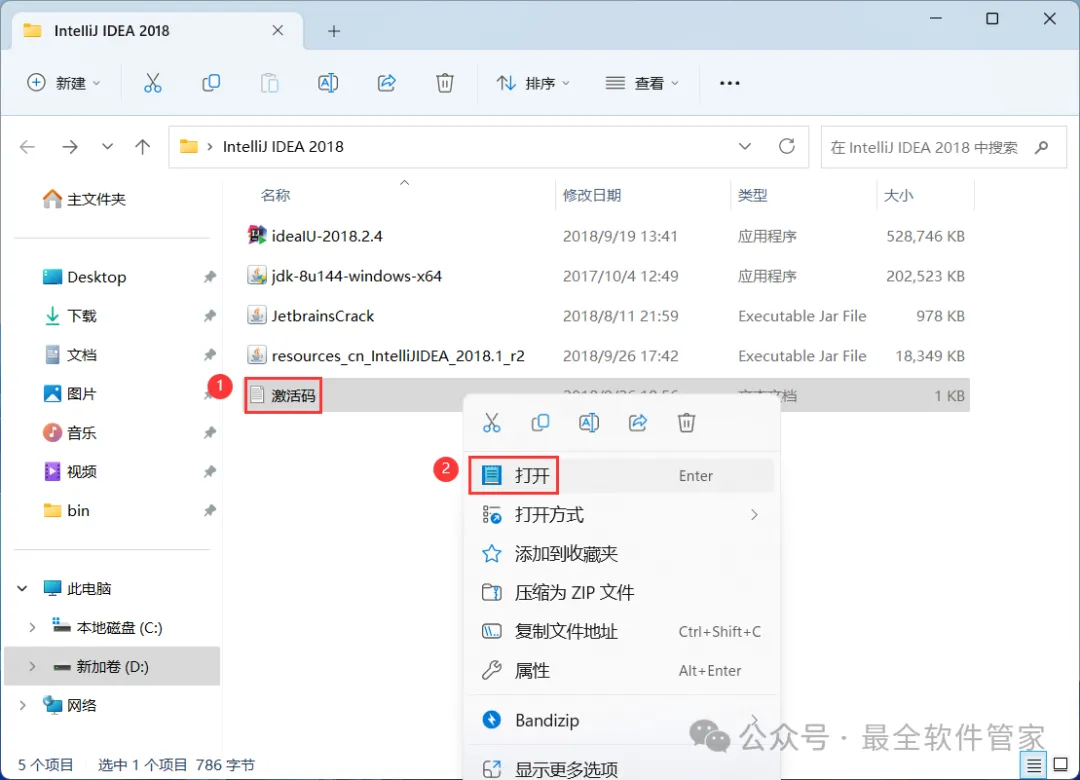
Task: Click Cut icon in the context menu
Action: point(491,422)
